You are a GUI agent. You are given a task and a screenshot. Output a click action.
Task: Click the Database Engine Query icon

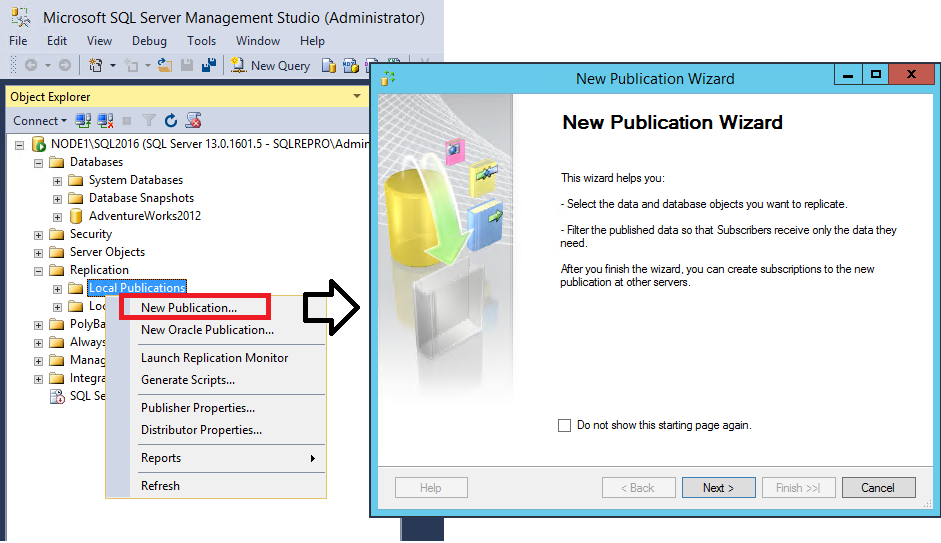(x=329, y=65)
